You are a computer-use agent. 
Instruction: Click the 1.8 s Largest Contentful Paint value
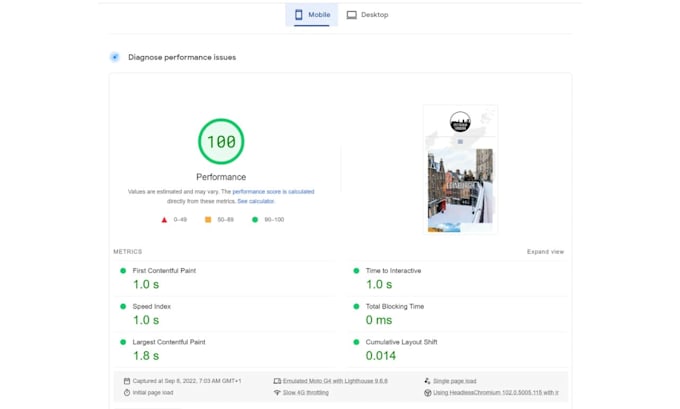146,356
